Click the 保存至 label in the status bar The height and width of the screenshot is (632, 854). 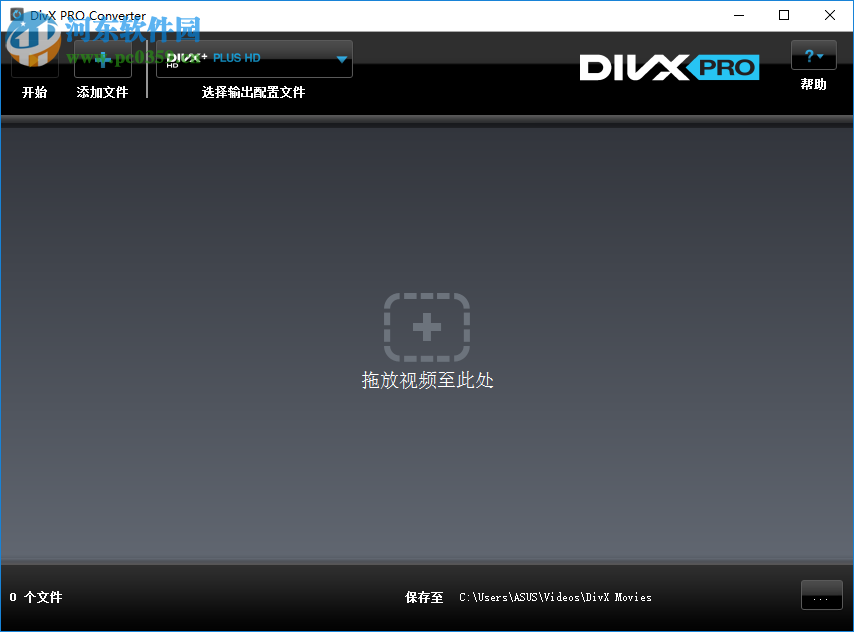[x=423, y=597]
